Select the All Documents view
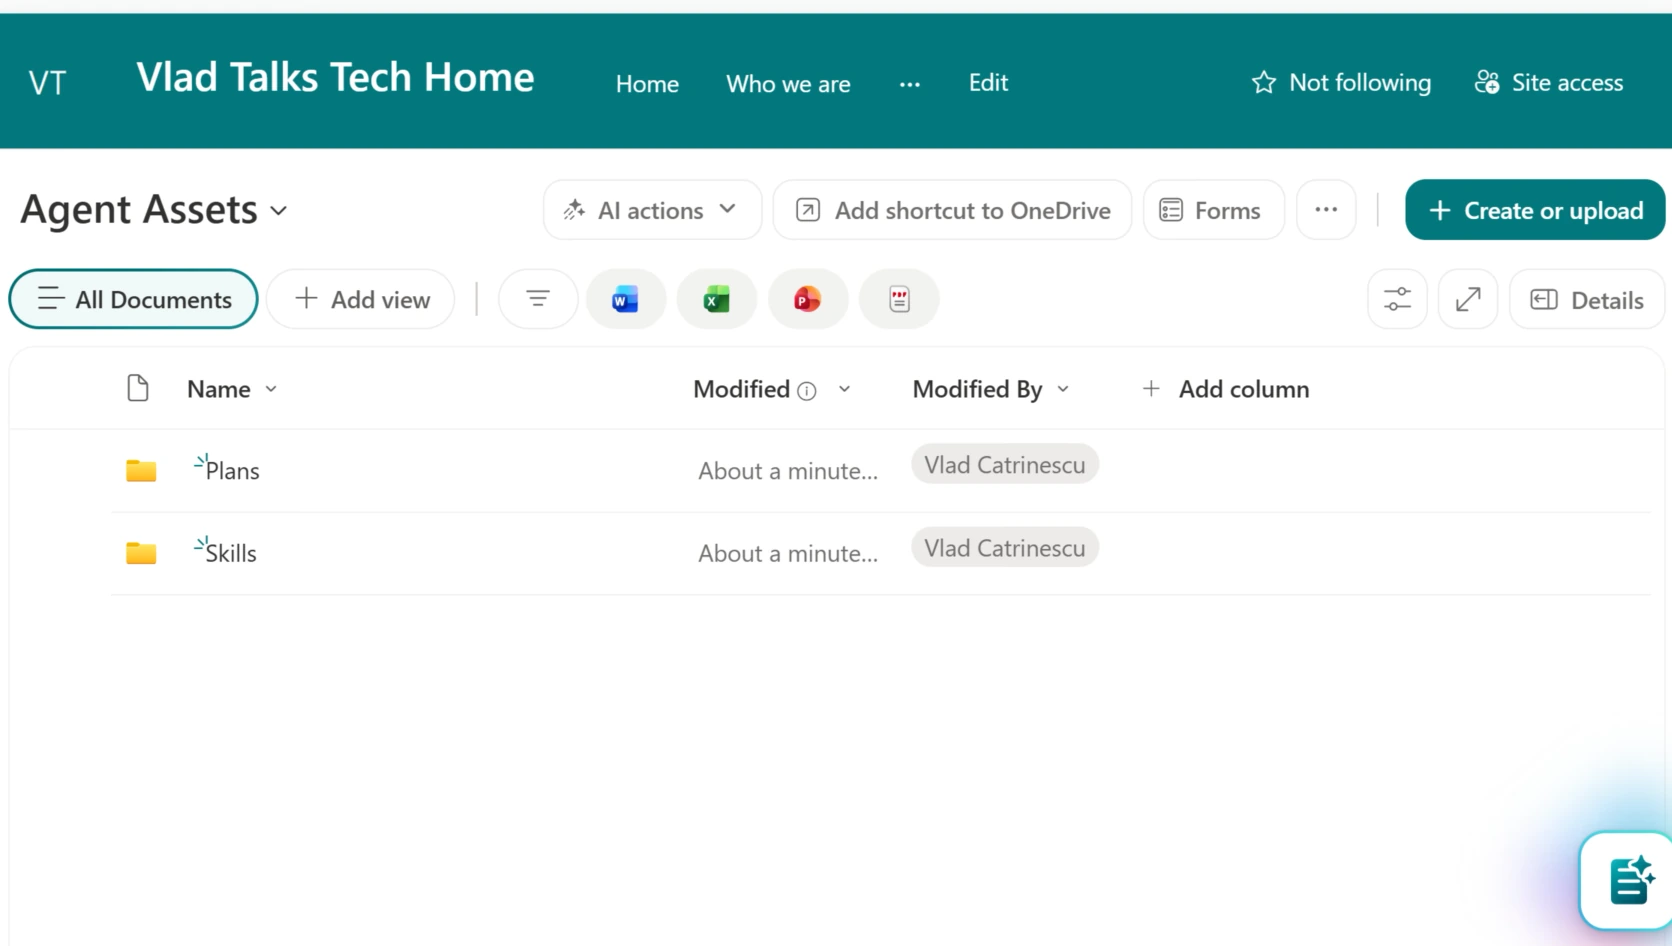The image size is (1672, 946). pyautogui.click(x=133, y=299)
